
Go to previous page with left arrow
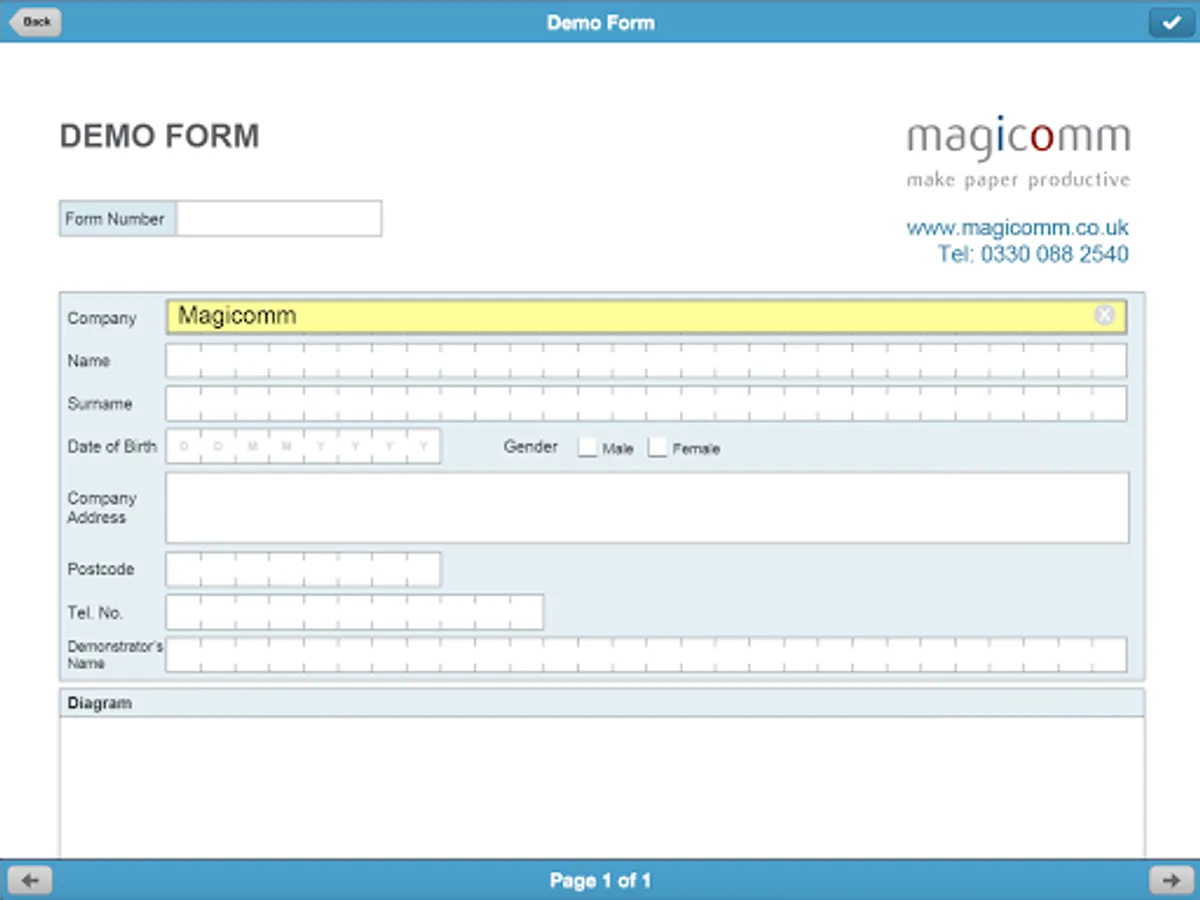coord(30,880)
